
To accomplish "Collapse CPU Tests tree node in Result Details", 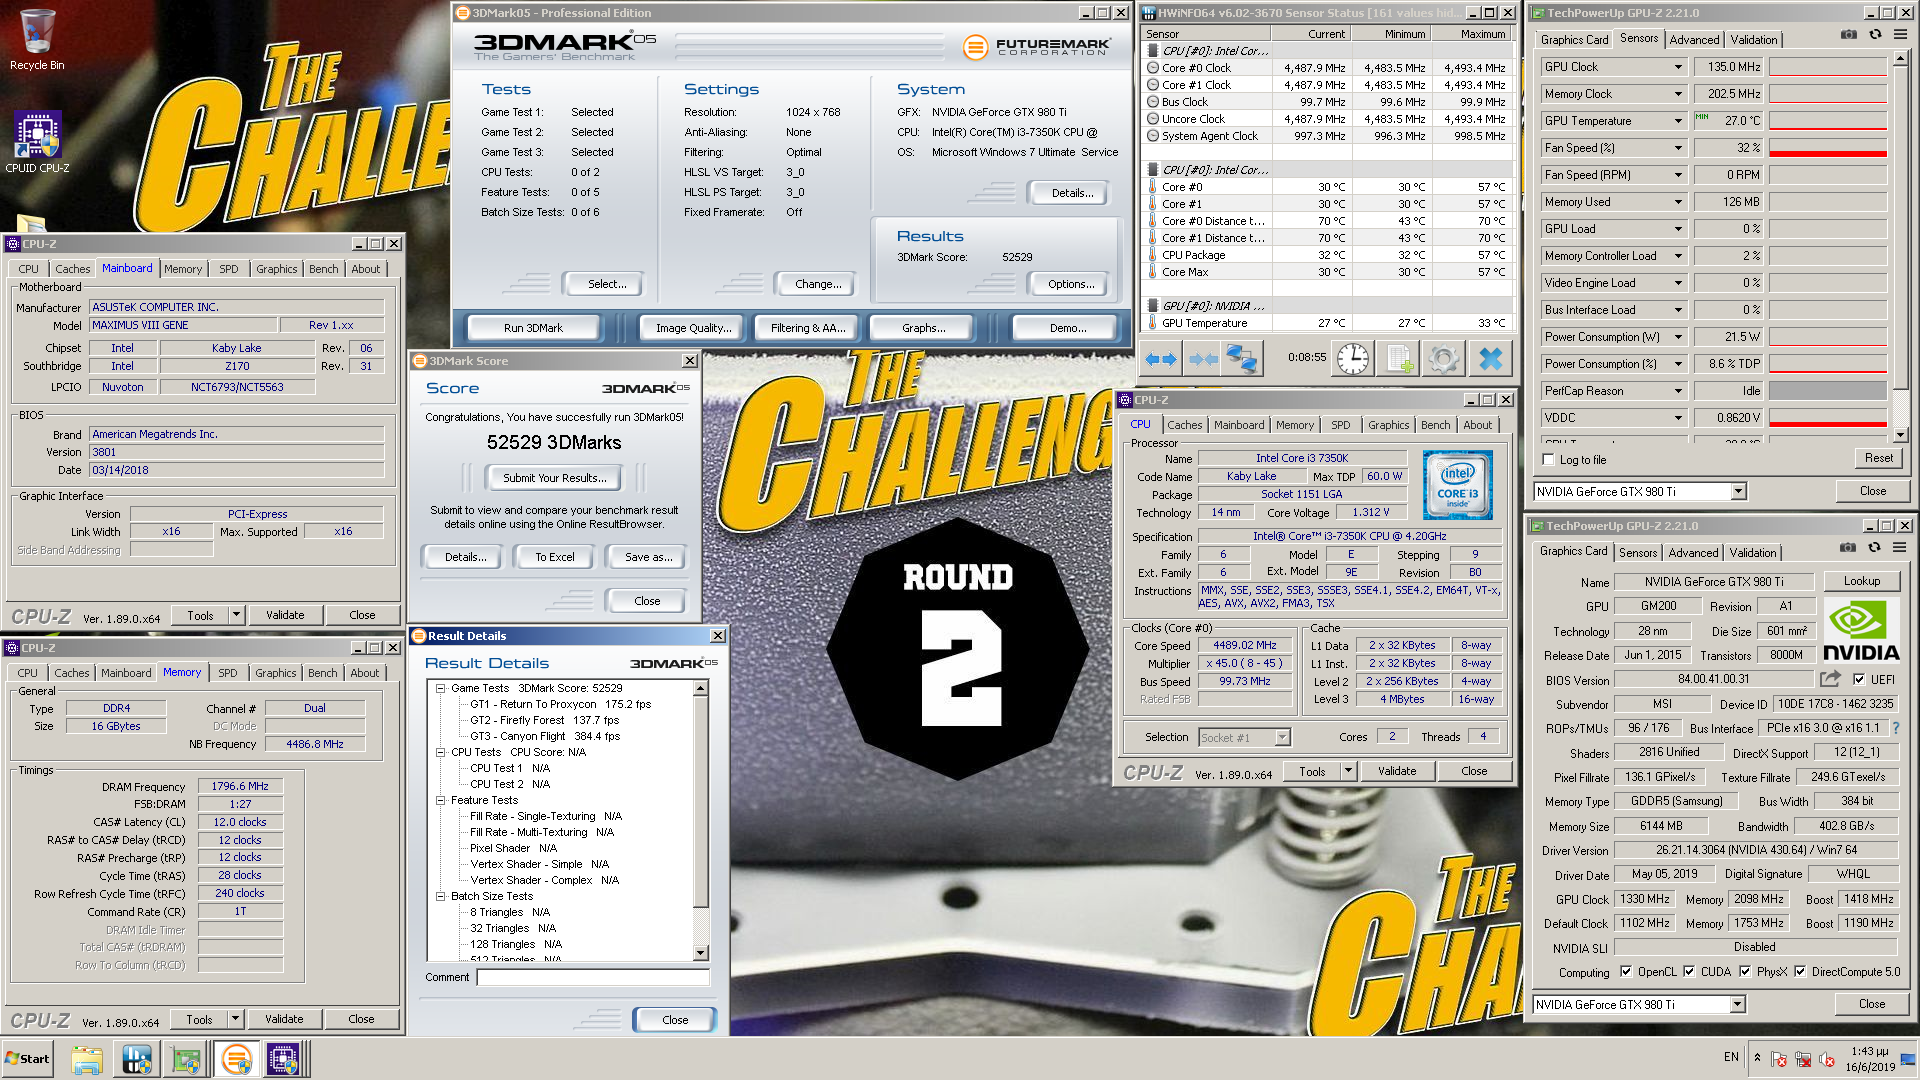I will tap(440, 752).
